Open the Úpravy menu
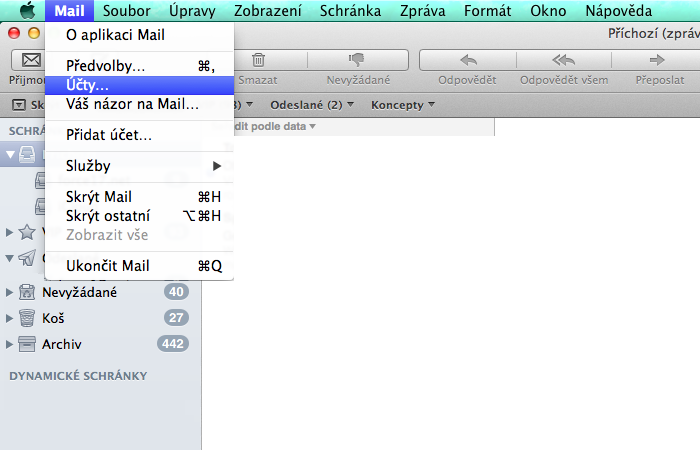 click(x=192, y=11)
